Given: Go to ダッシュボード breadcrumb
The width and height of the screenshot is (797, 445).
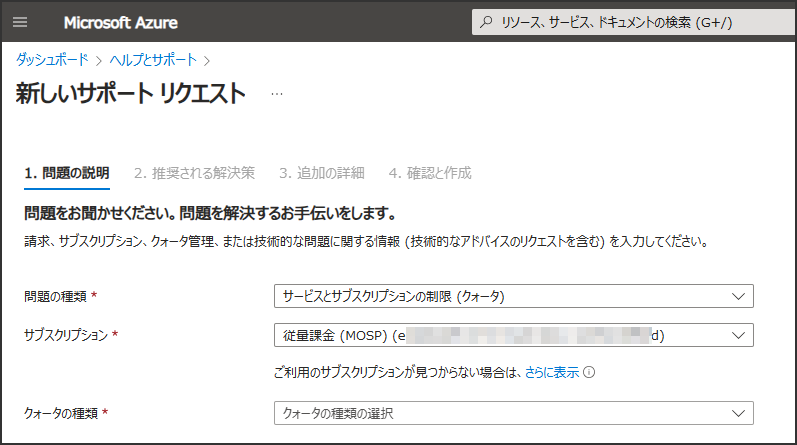Looking at the screenshot, I should pyautogui.click(x=52, y=60).
